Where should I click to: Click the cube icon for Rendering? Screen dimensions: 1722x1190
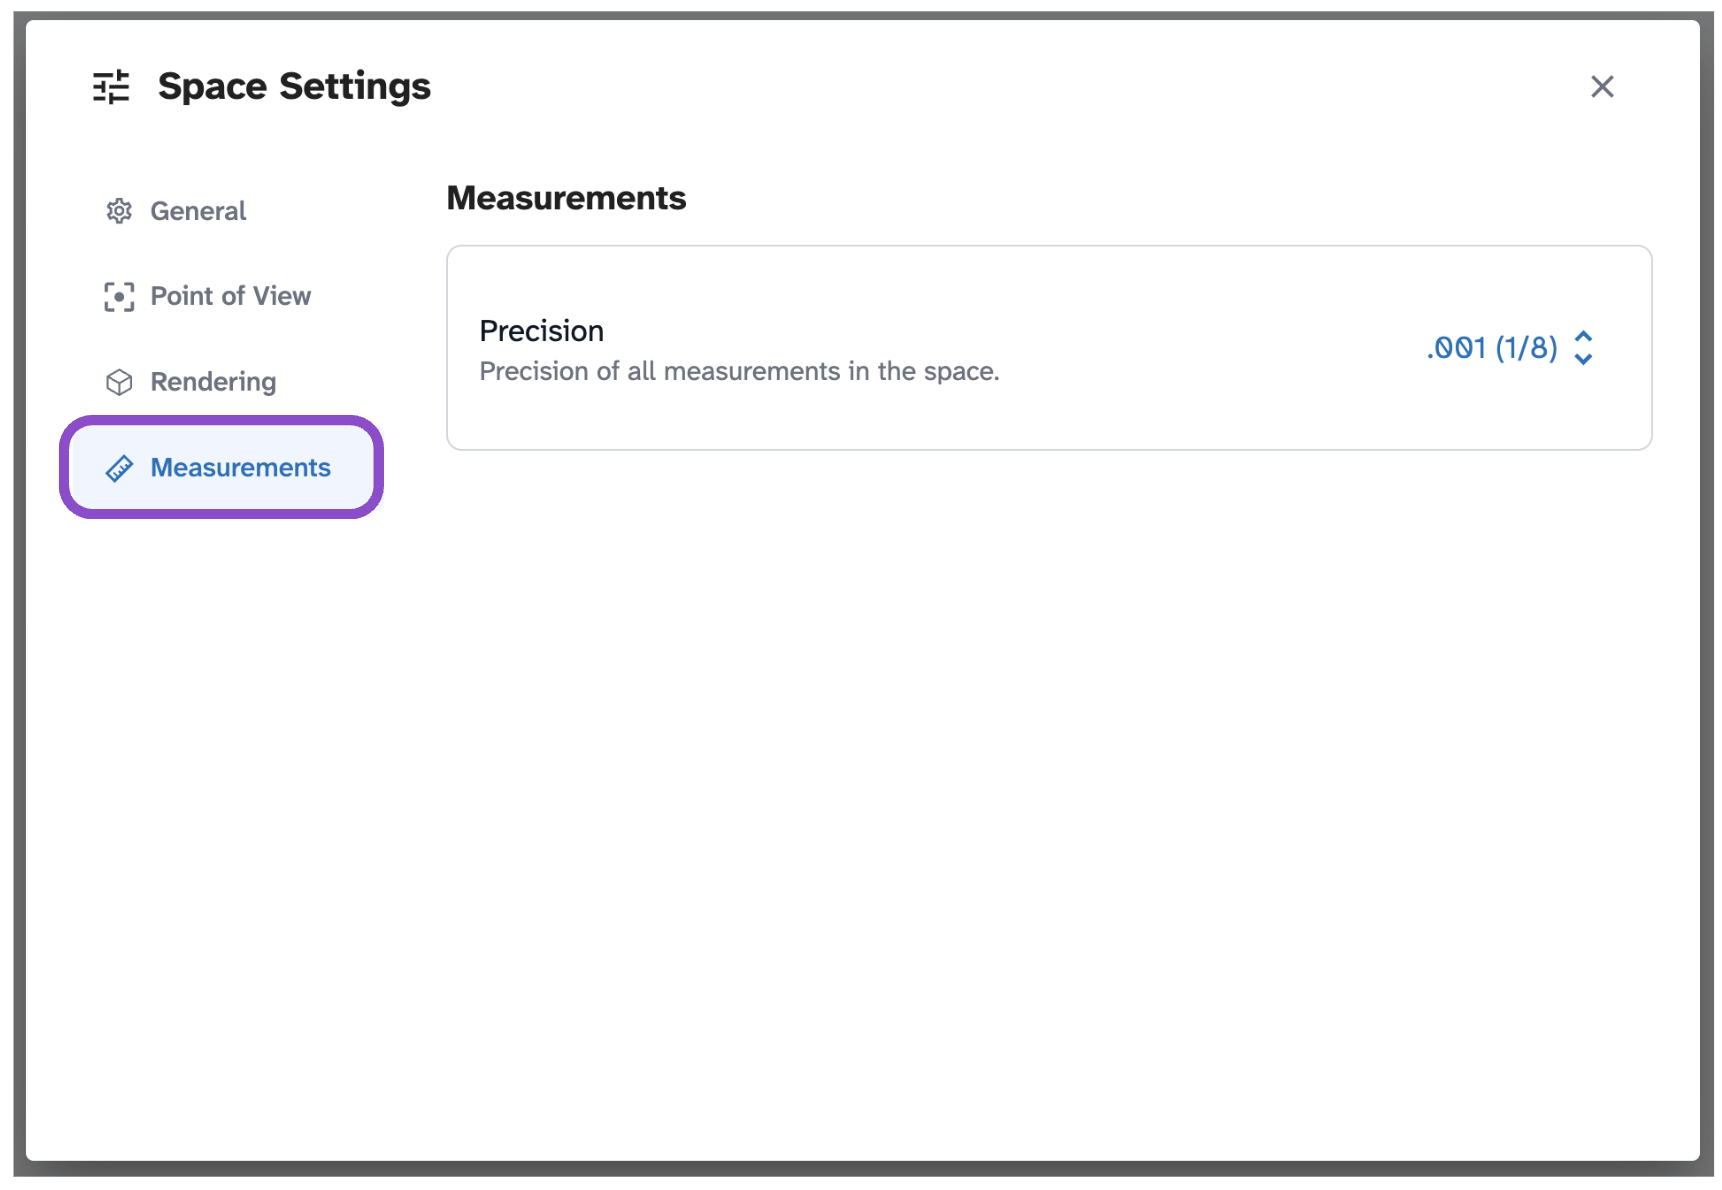tap(119, 383)
